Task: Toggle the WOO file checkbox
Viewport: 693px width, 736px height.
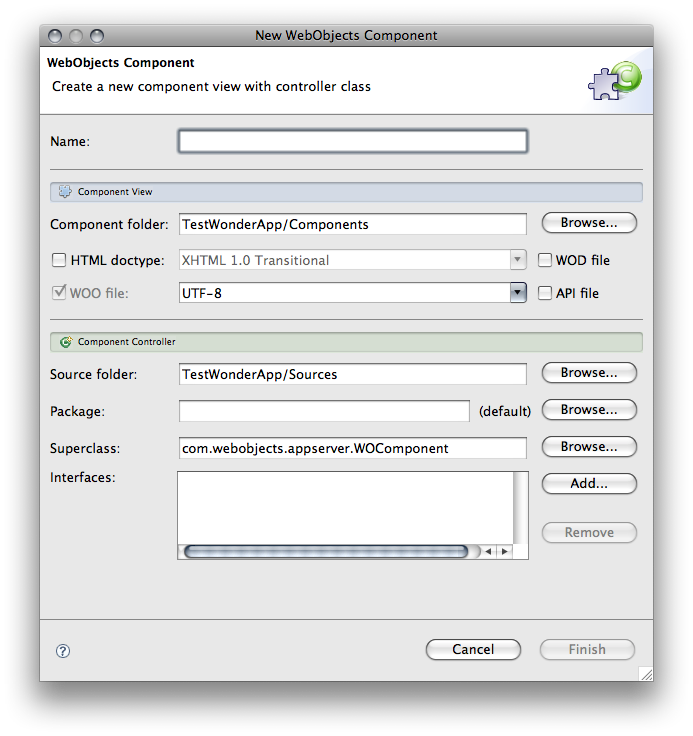Action: pos(59,293)
